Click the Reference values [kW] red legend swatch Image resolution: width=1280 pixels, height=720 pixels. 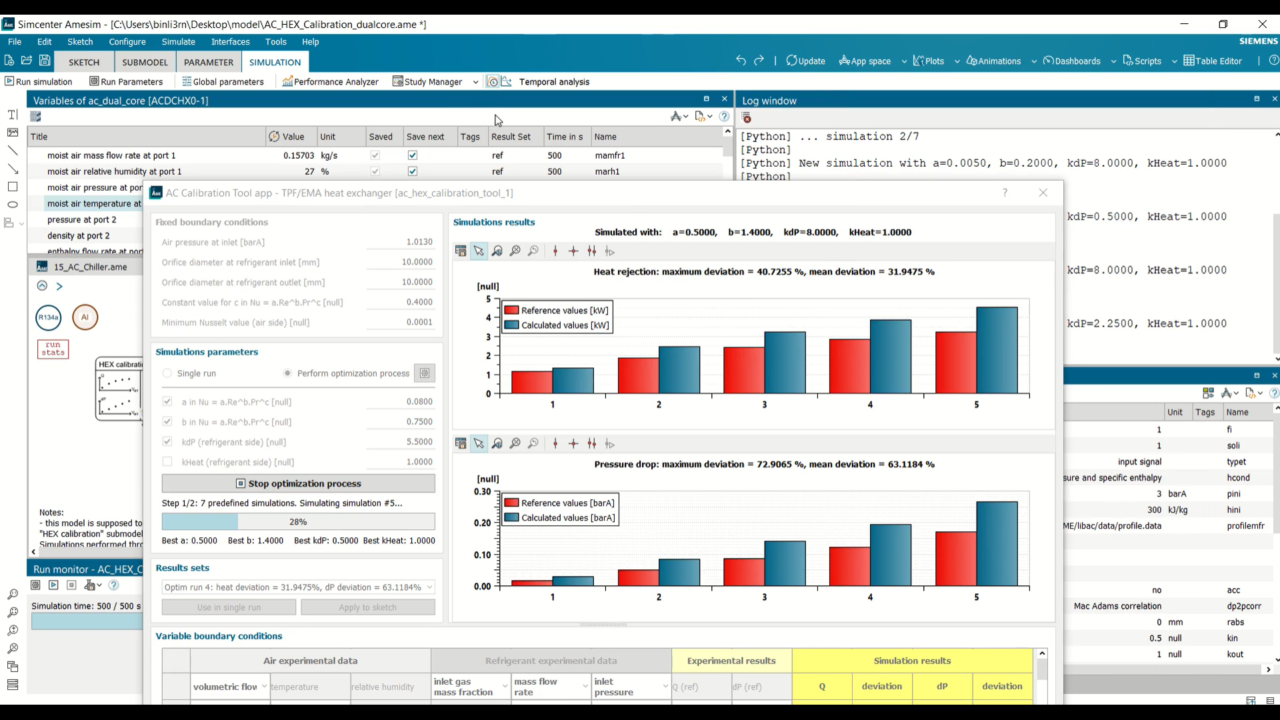(x=511, y=311)
